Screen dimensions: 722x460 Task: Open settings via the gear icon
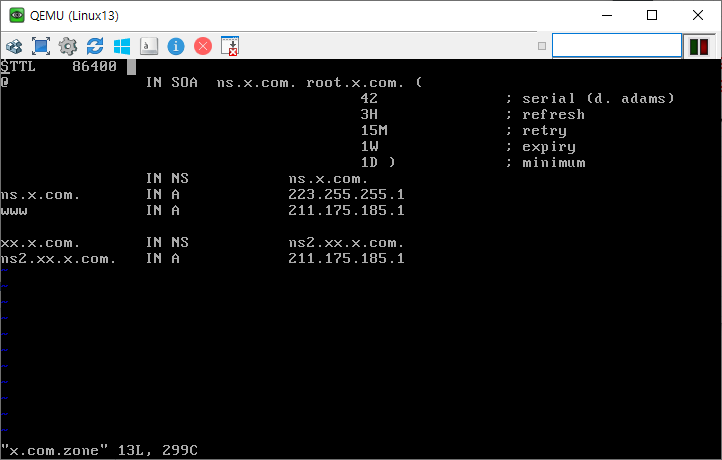point(68,46)
